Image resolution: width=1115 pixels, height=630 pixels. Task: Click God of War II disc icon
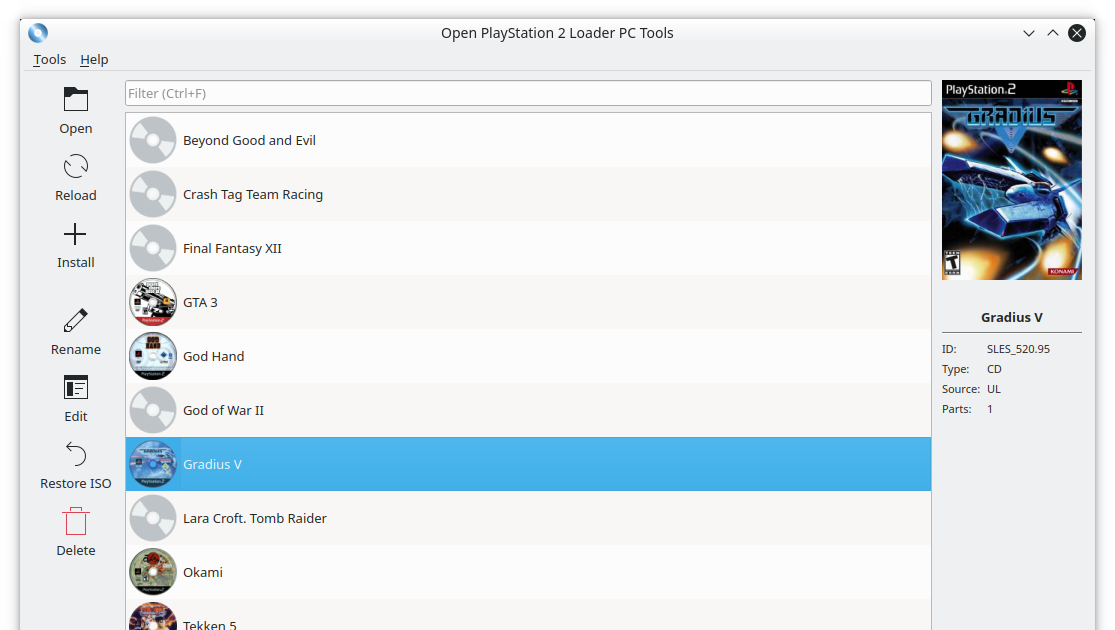[153, 410]
